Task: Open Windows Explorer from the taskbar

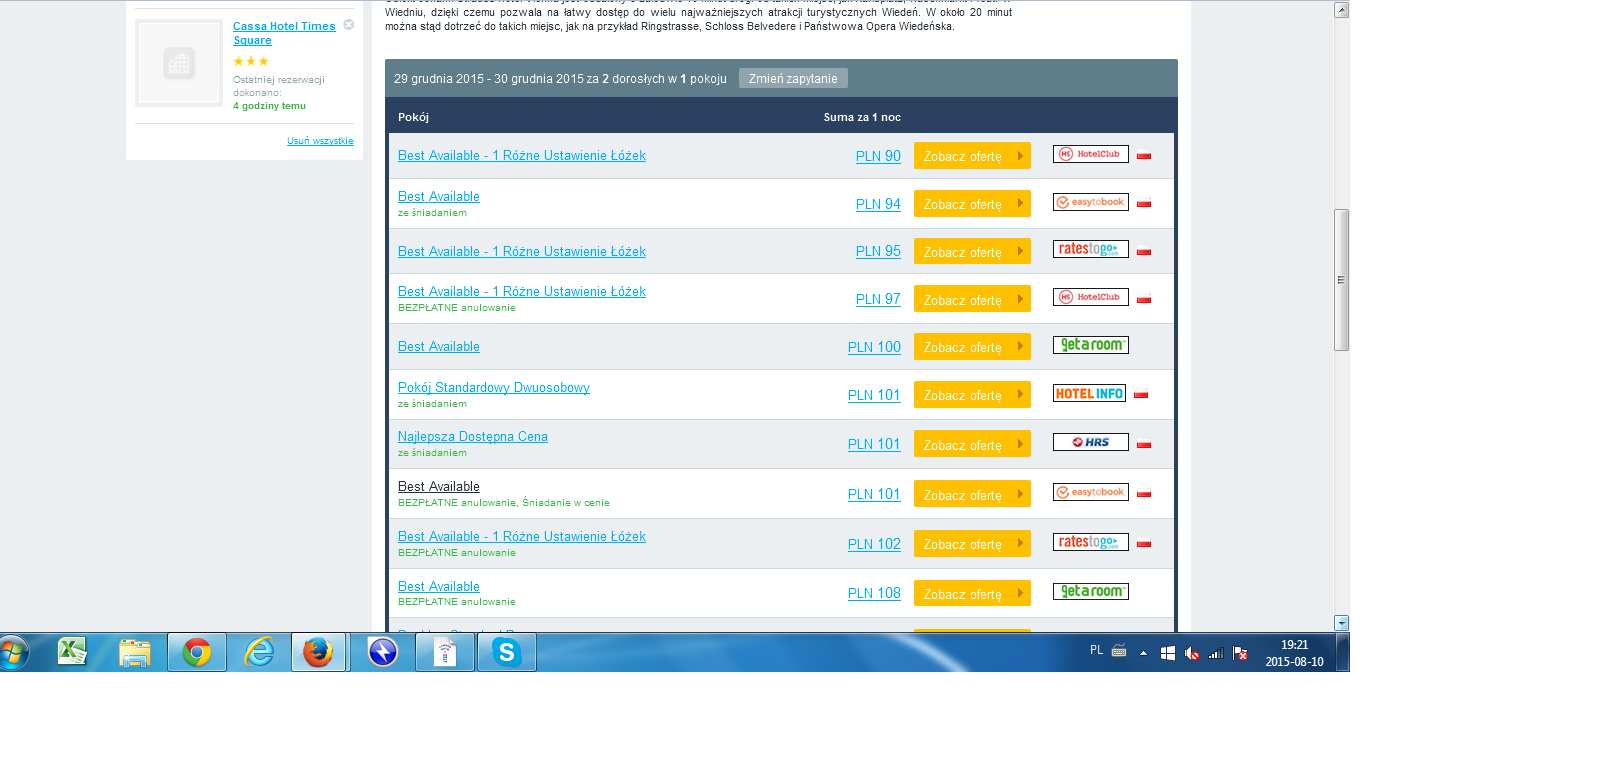Action: [x=134, y=652]
